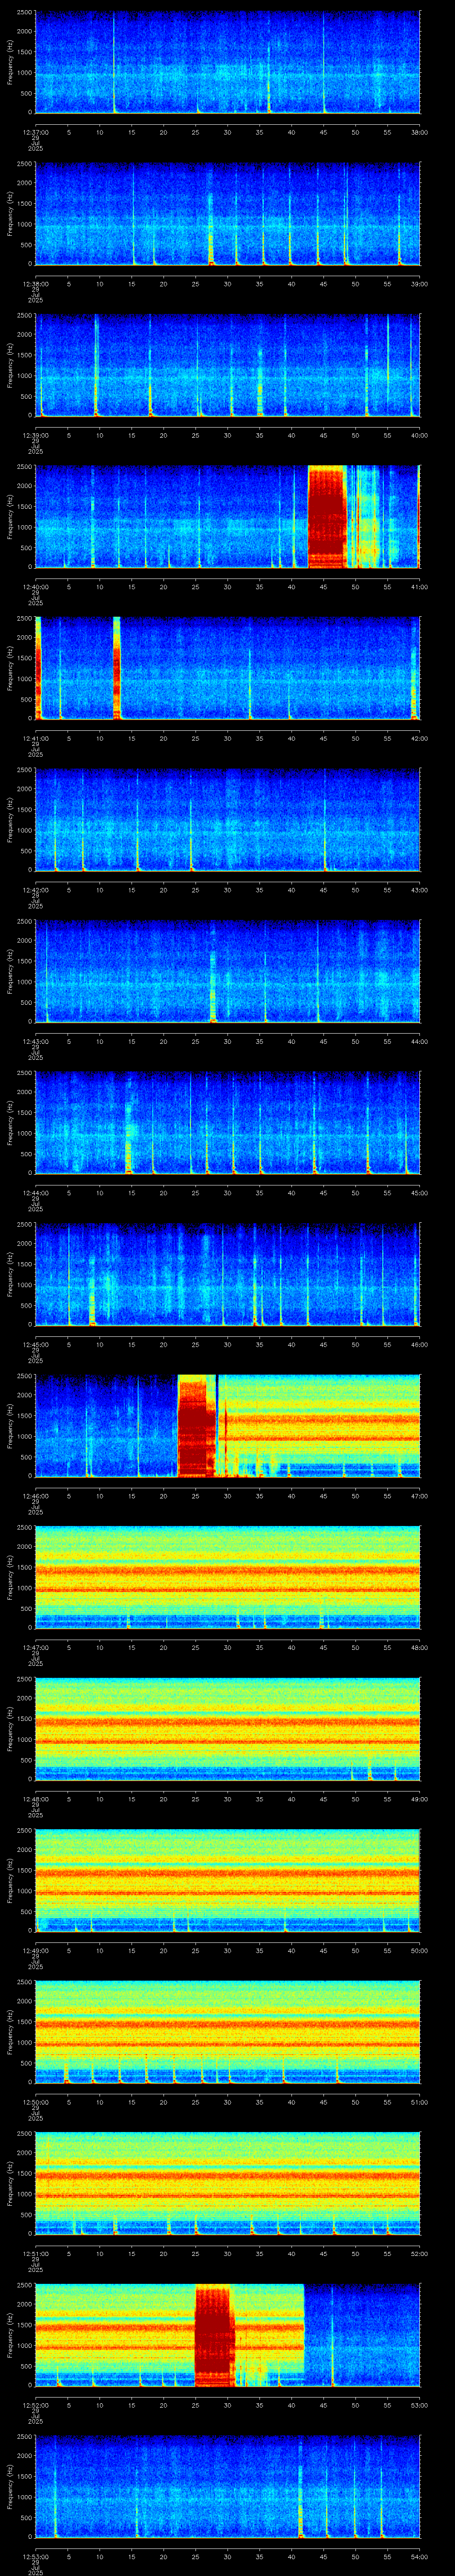Click the wide red burst in the 12:40:00 spectrogram
This screenshot has height=2576, width=455.
[327, 516]
